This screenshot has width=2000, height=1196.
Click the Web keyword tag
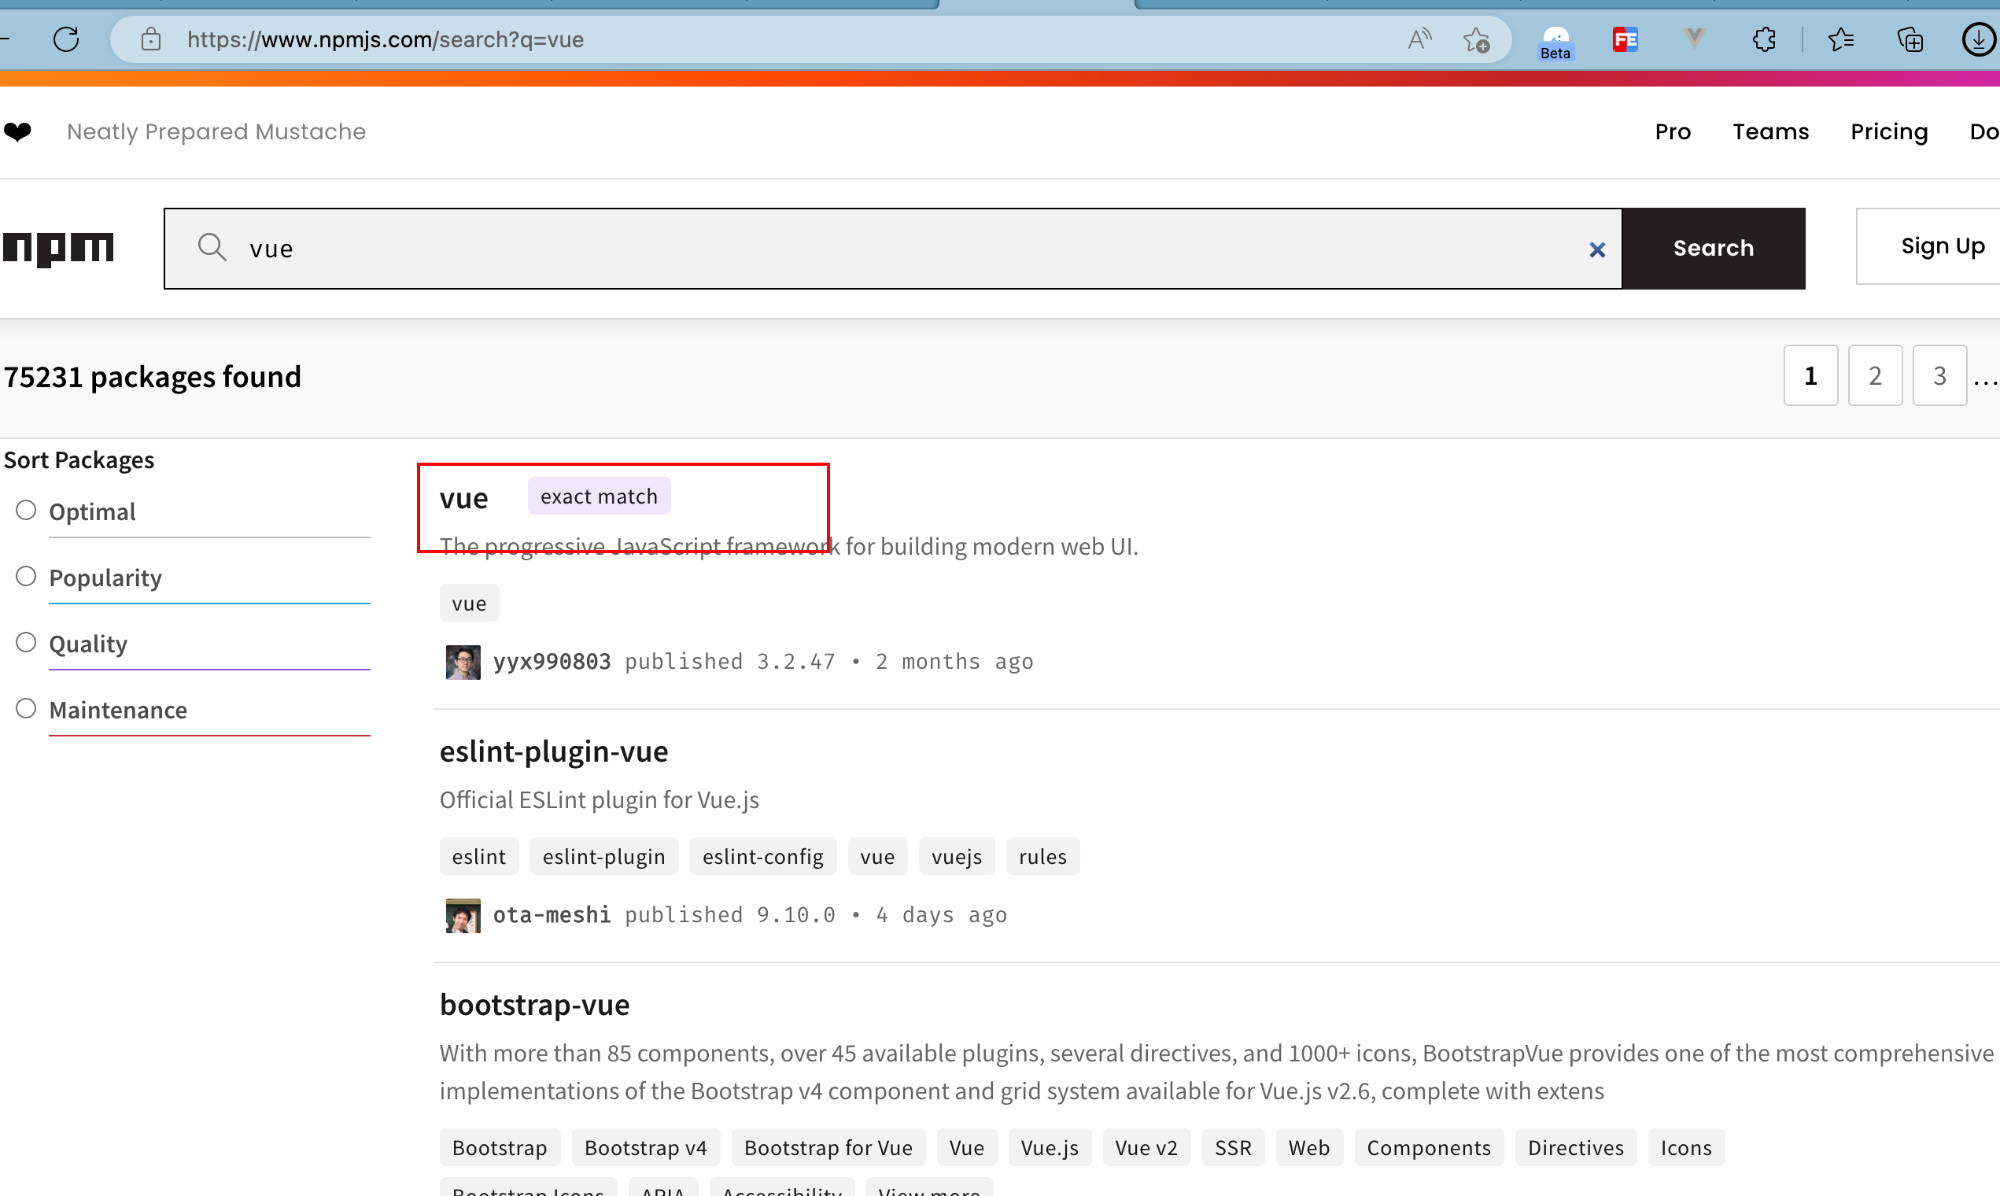[x=1309, y=1148]
